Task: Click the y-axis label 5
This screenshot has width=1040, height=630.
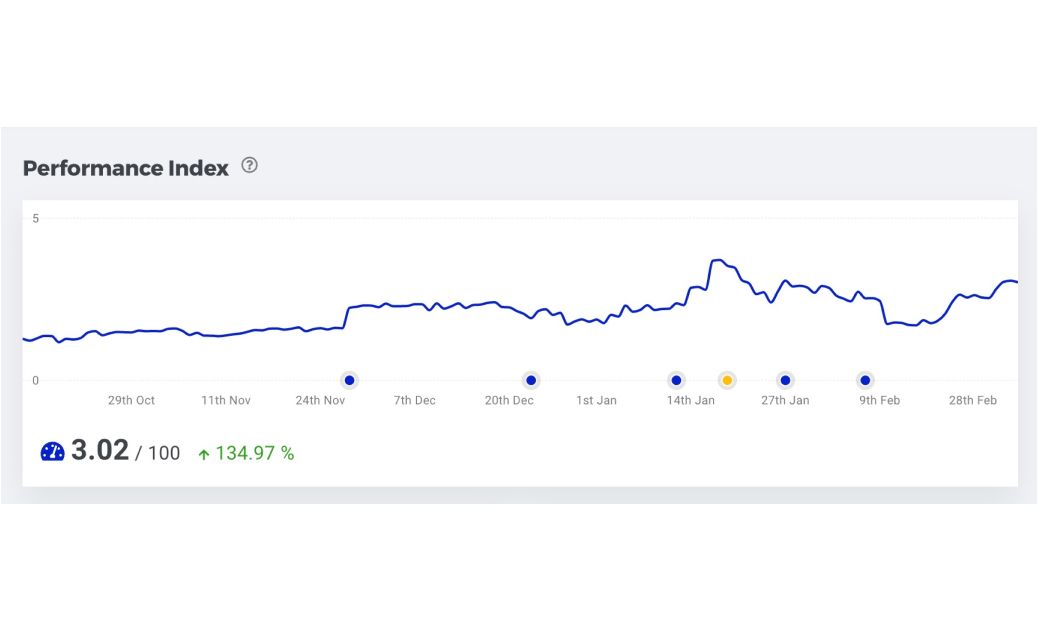Action: [x=35, y=218]
